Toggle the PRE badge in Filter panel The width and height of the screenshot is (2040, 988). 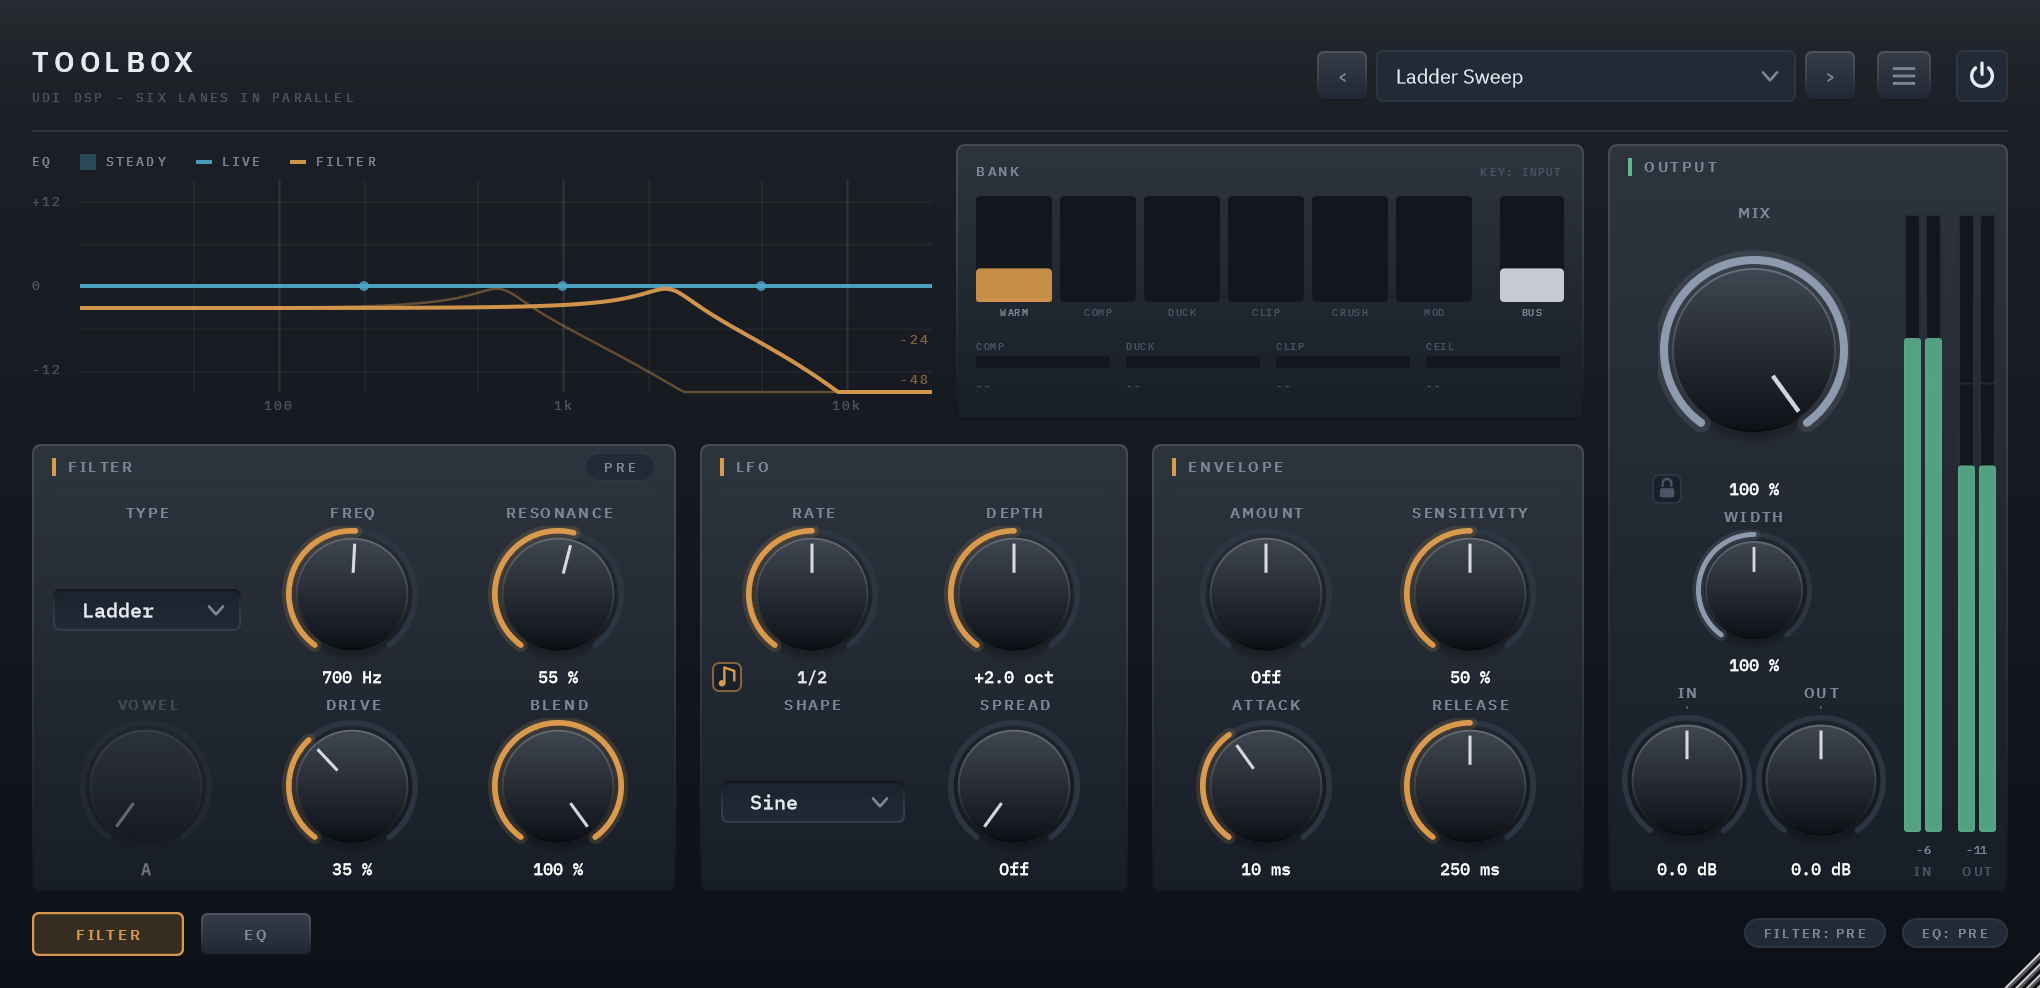pyautogui.click(x=620, y=467)
